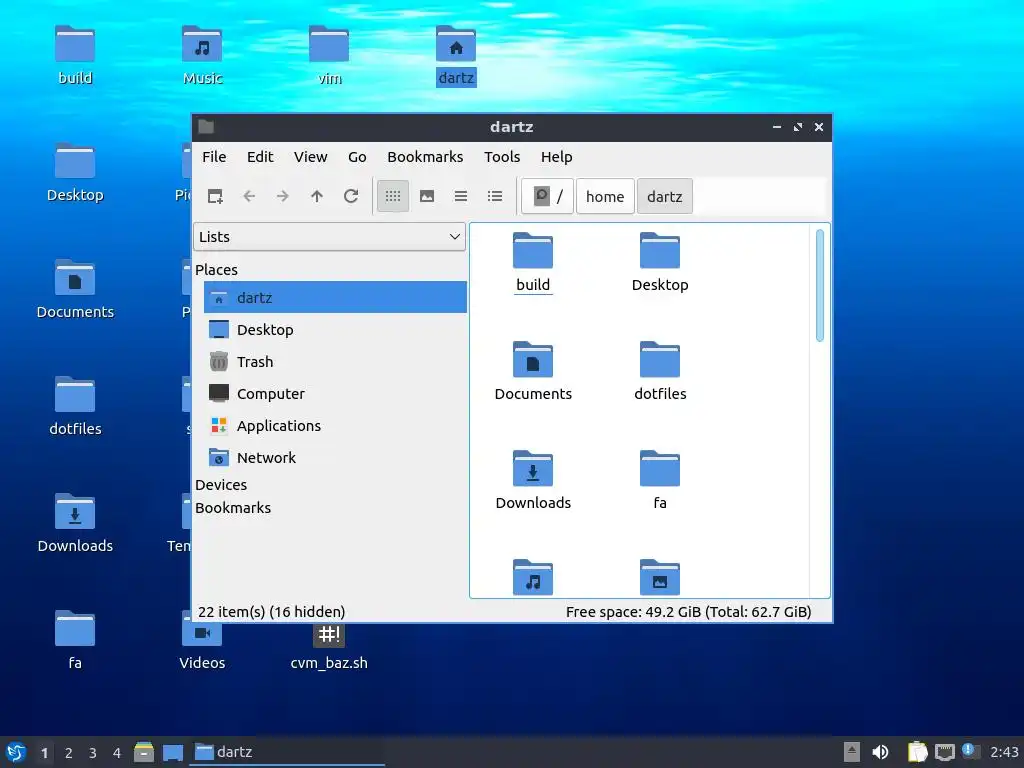Click the 'dartz' path button
The width and height of the screenshot is (1024, 768).
(x=664, y=196)
